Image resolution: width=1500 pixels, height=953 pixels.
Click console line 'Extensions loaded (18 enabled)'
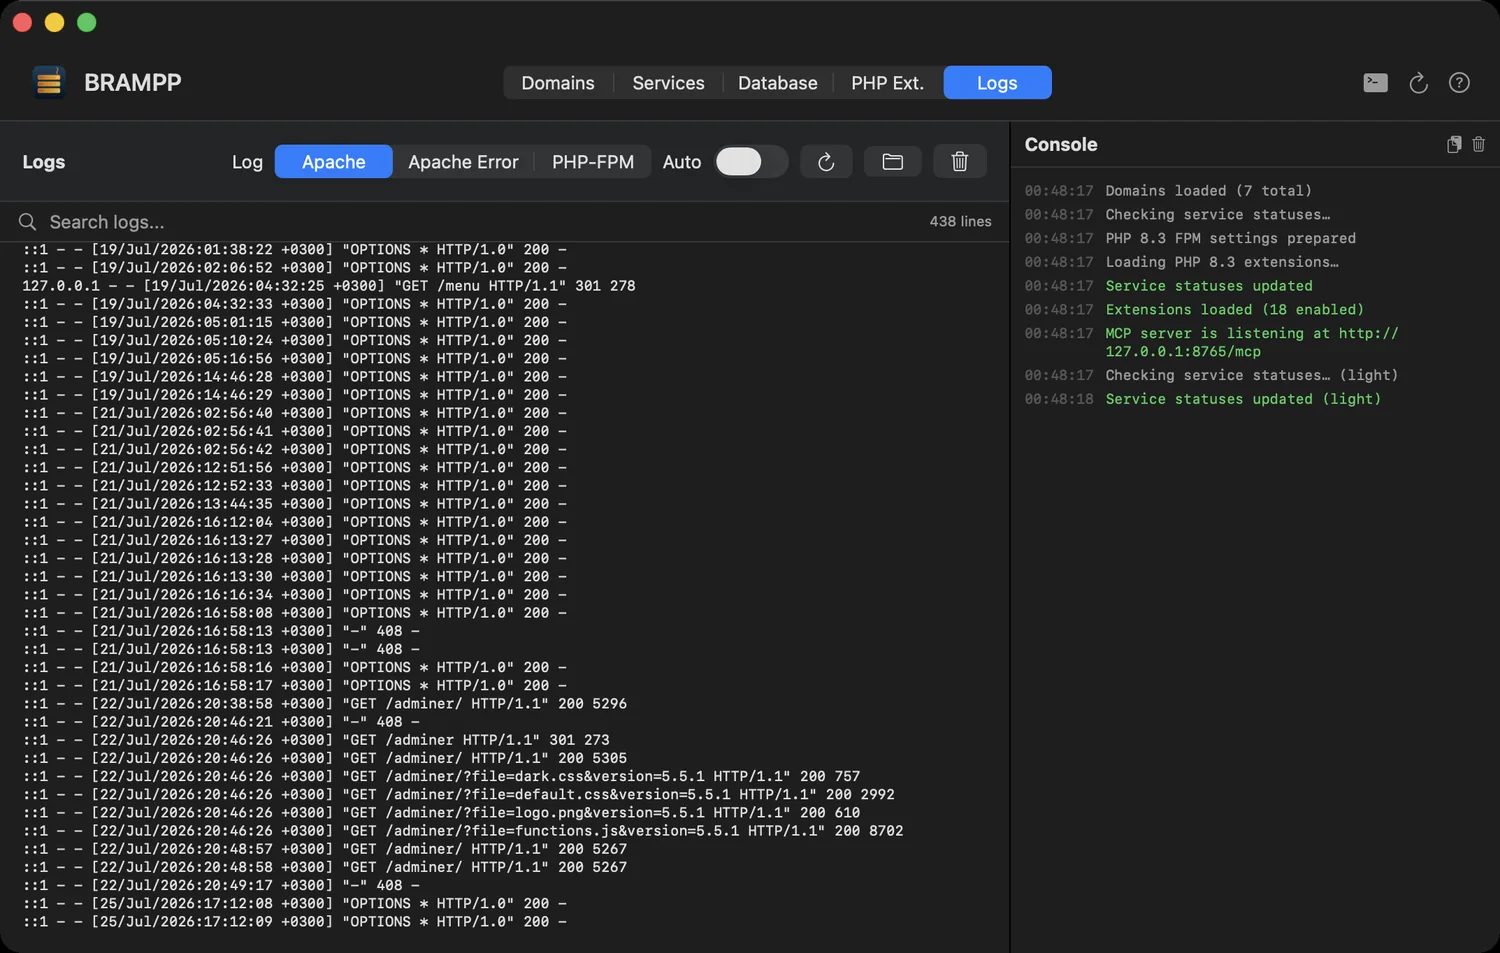(1234, 310)
